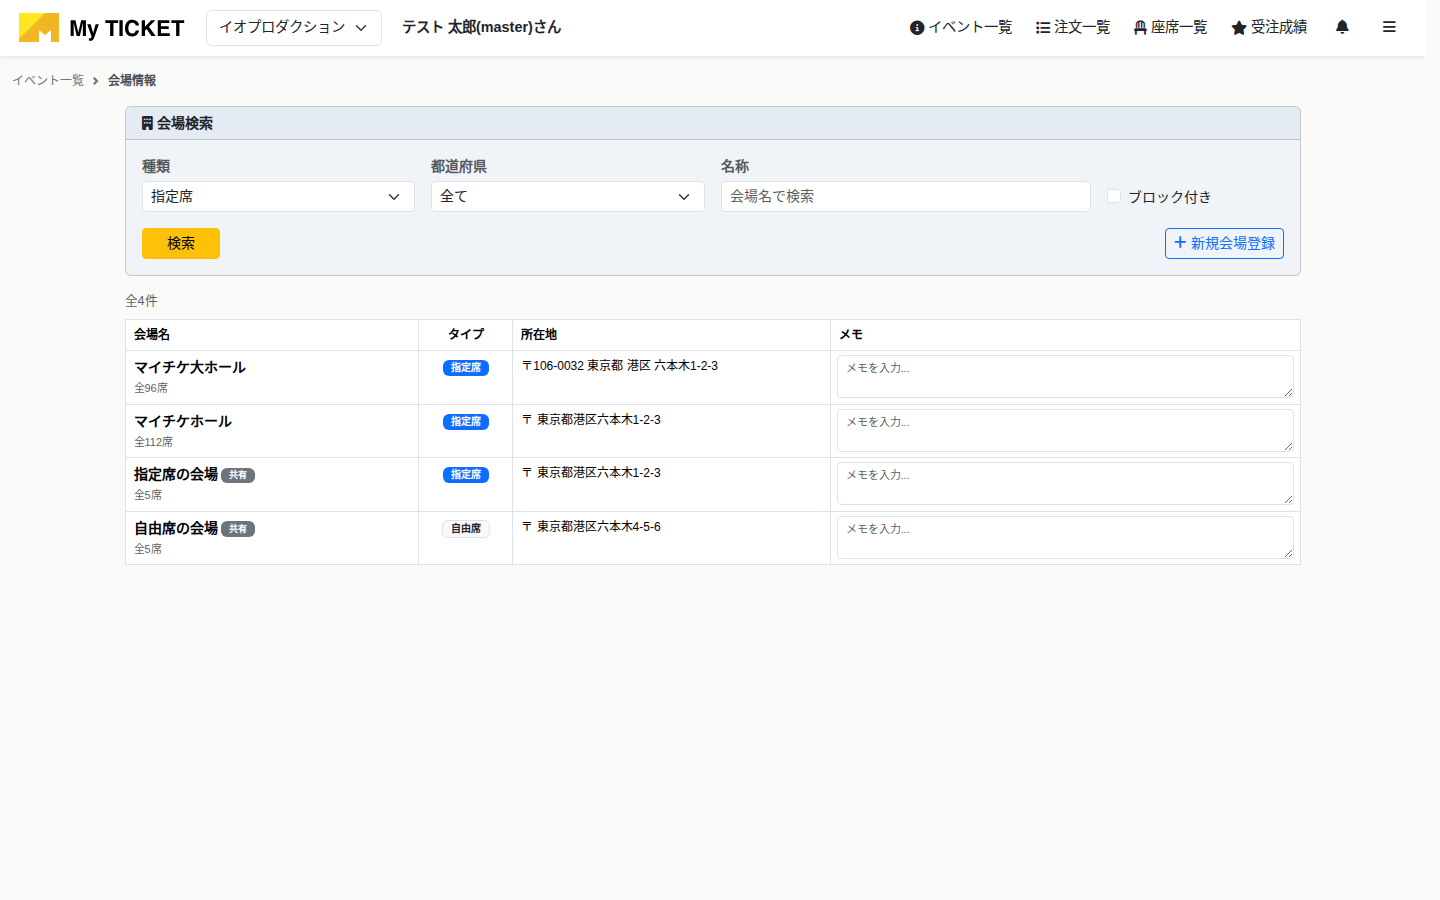Open 注文一覧 from the top navigation
The image size is (1440, 900).
pos(1073,27)
